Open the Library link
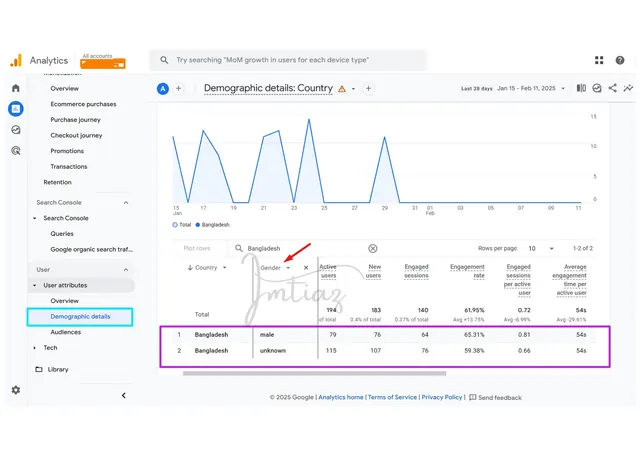 pos(58,369)
